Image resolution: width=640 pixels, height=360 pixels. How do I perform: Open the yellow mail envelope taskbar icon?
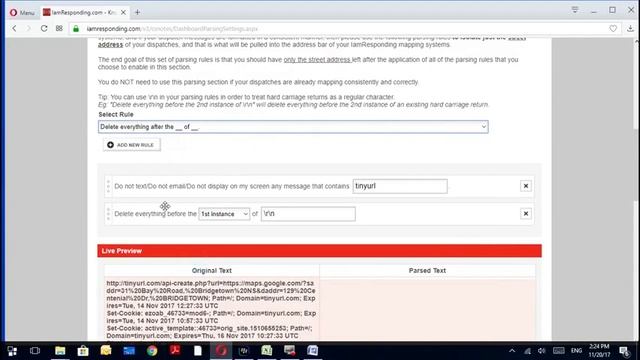(106, 351)
